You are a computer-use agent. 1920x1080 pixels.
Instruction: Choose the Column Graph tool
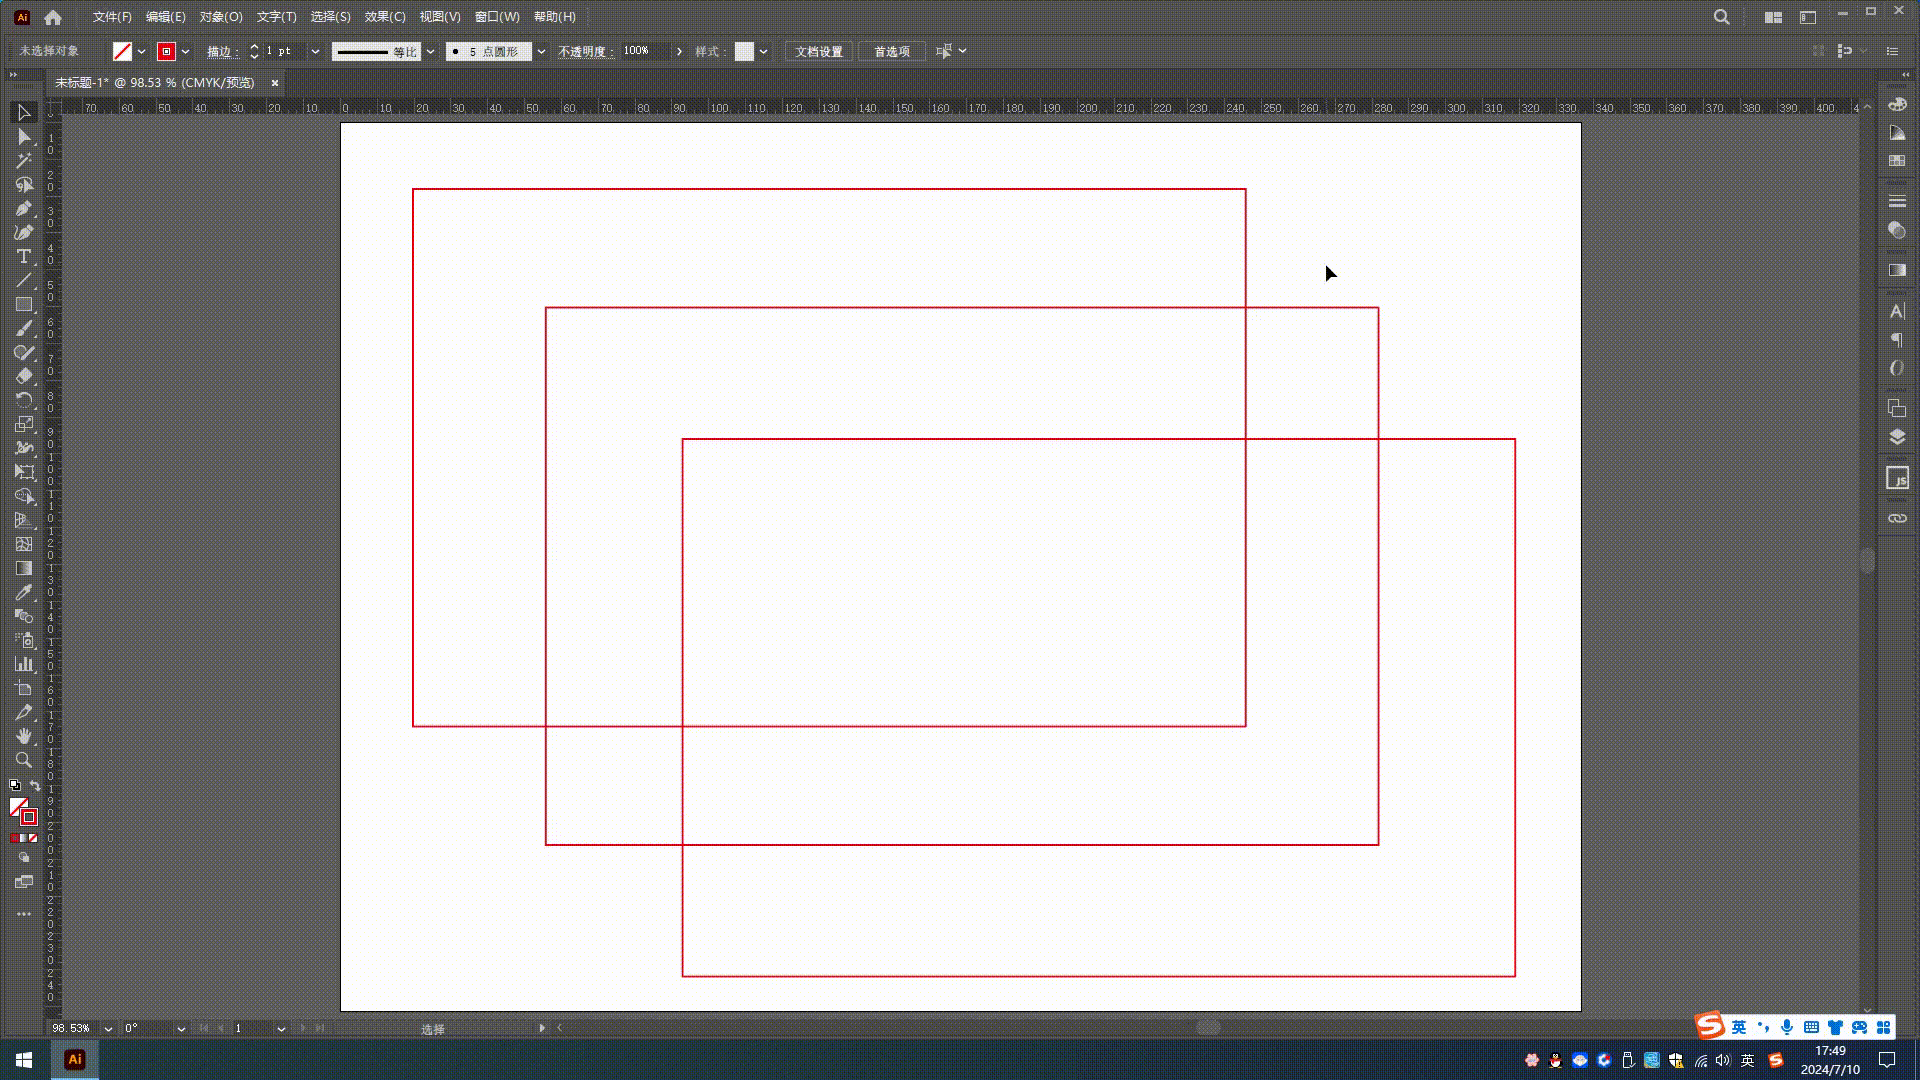pyautogui.click(x=24, y=664)
